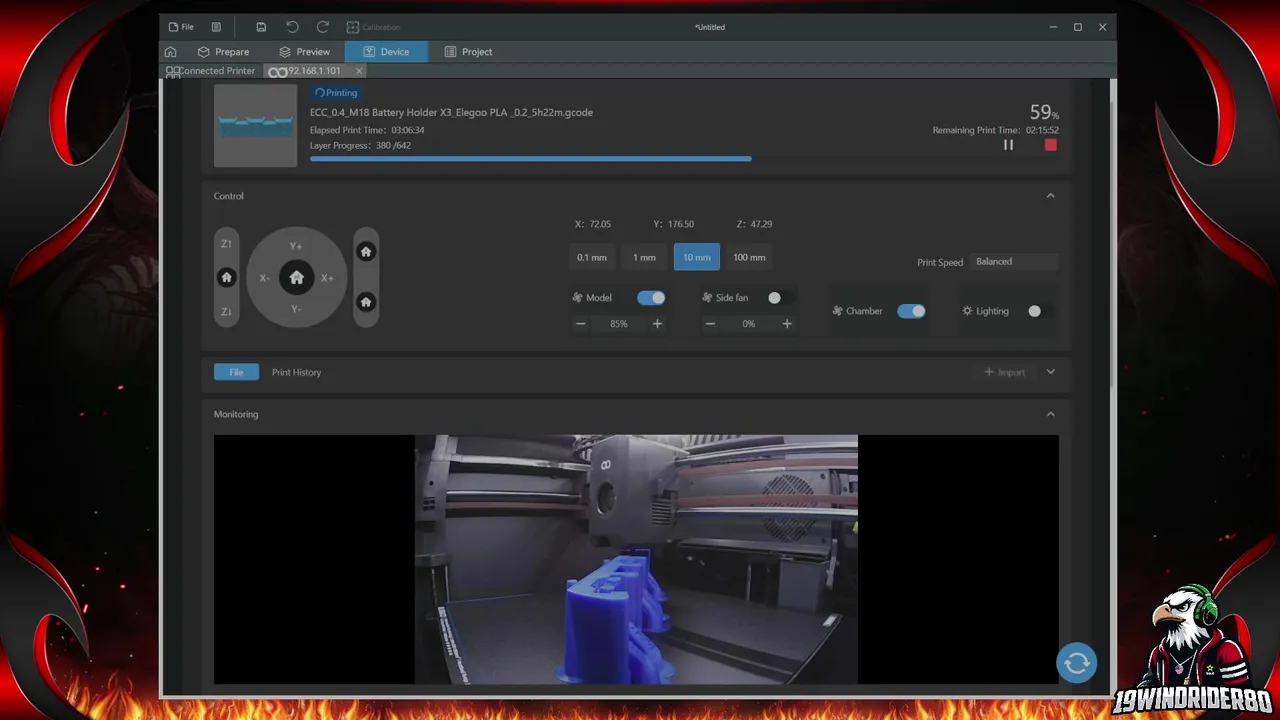Decrease Side fan speed with minus

[x=710, y=324]
